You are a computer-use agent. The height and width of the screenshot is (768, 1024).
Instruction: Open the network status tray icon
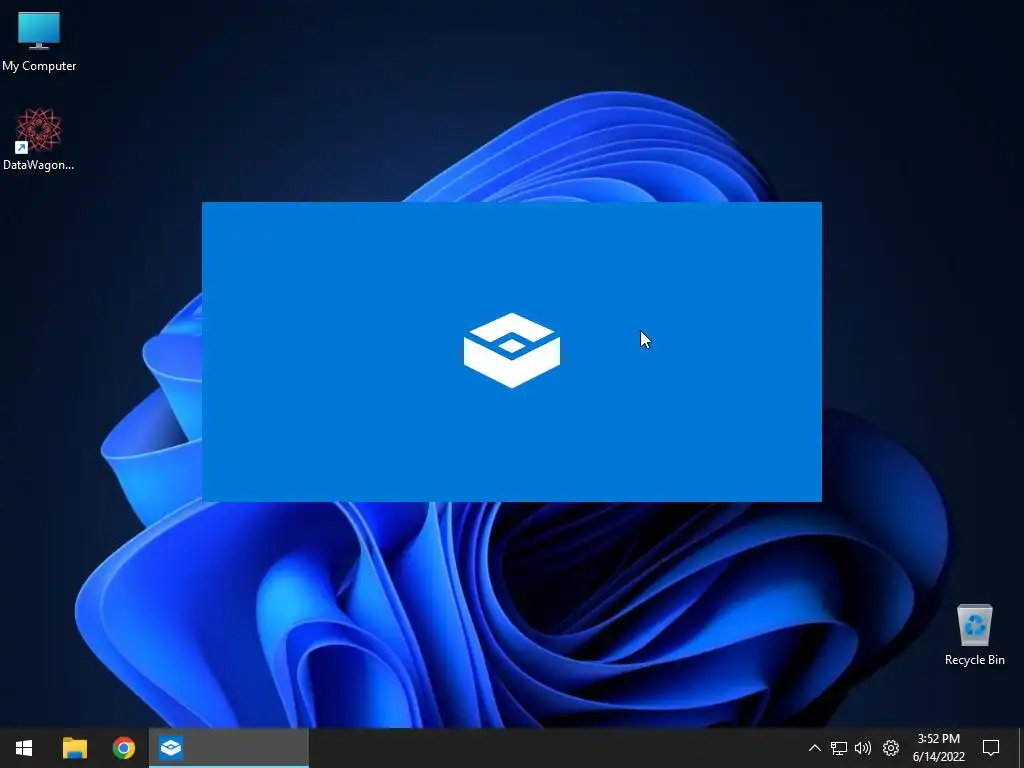(x=839, y=748)
